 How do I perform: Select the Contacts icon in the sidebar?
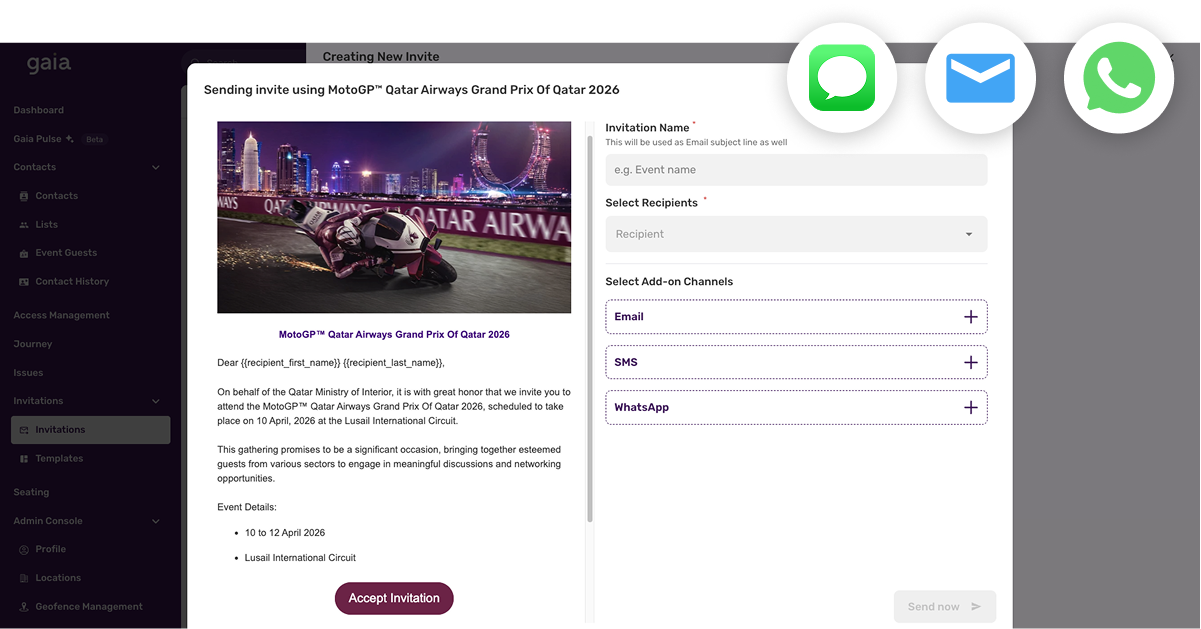click(24, 195)
